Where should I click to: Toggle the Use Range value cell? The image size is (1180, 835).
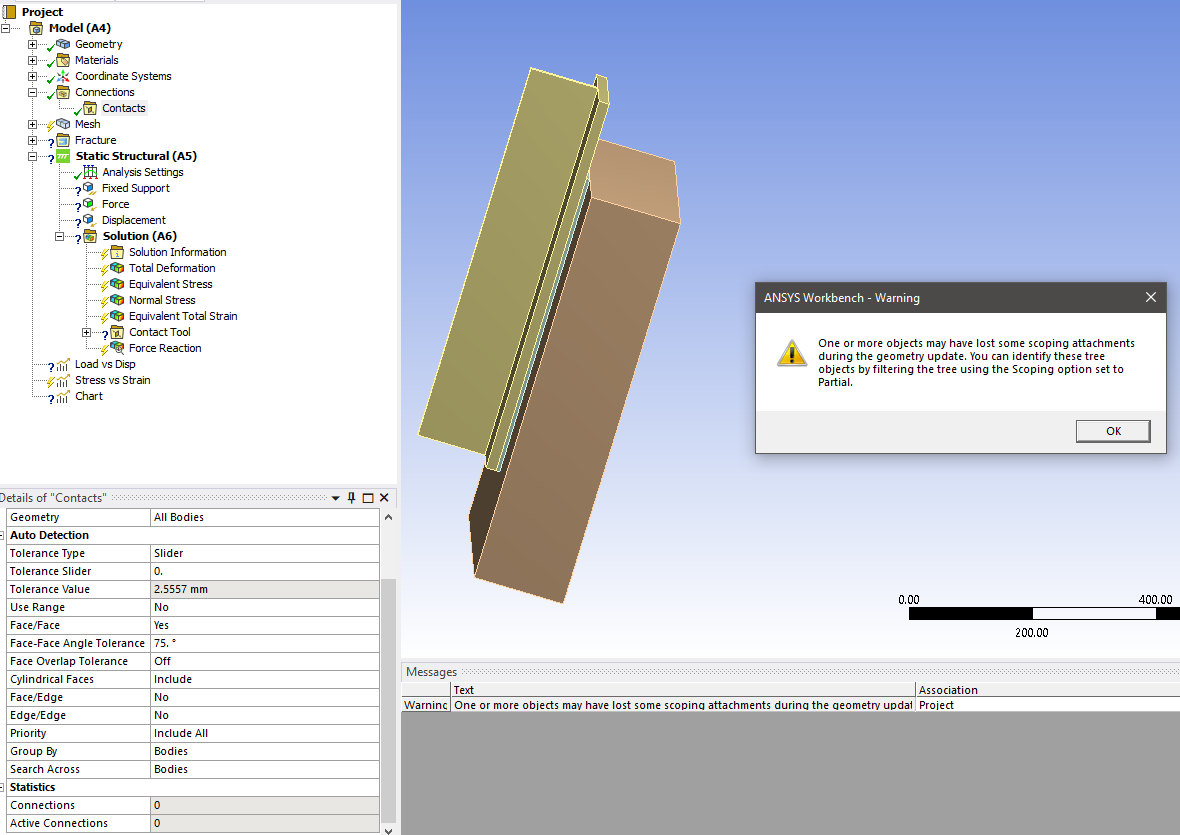(264, 607)
